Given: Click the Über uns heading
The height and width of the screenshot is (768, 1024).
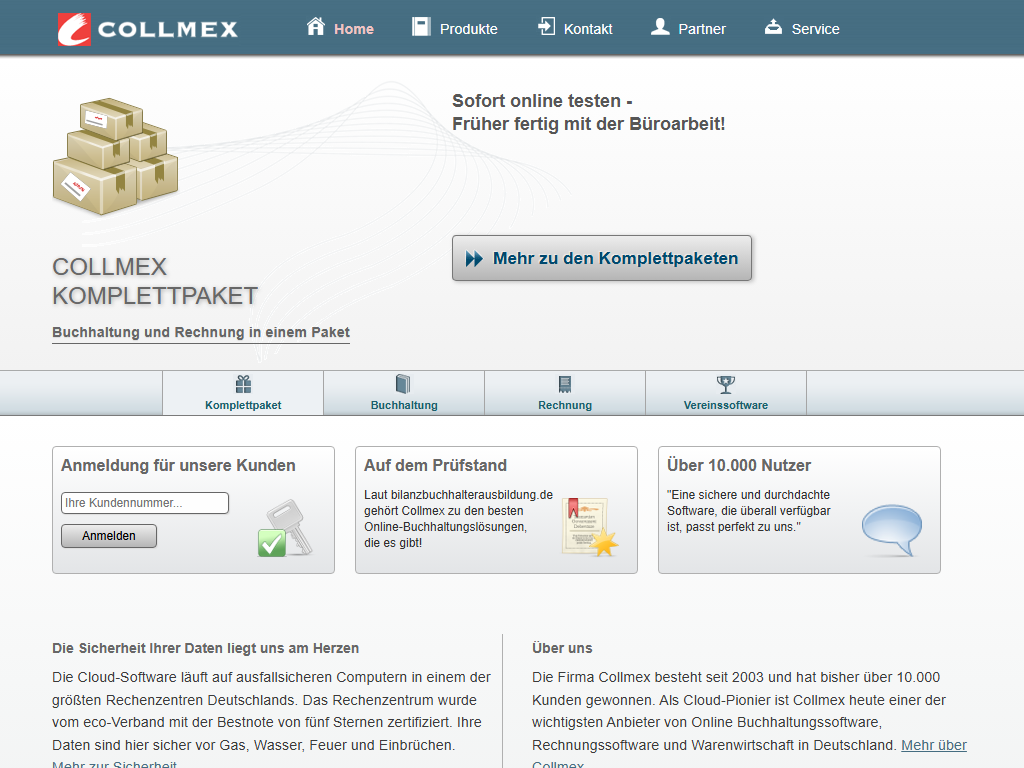Looking at the screenshot, I should [x=562, y=648].
